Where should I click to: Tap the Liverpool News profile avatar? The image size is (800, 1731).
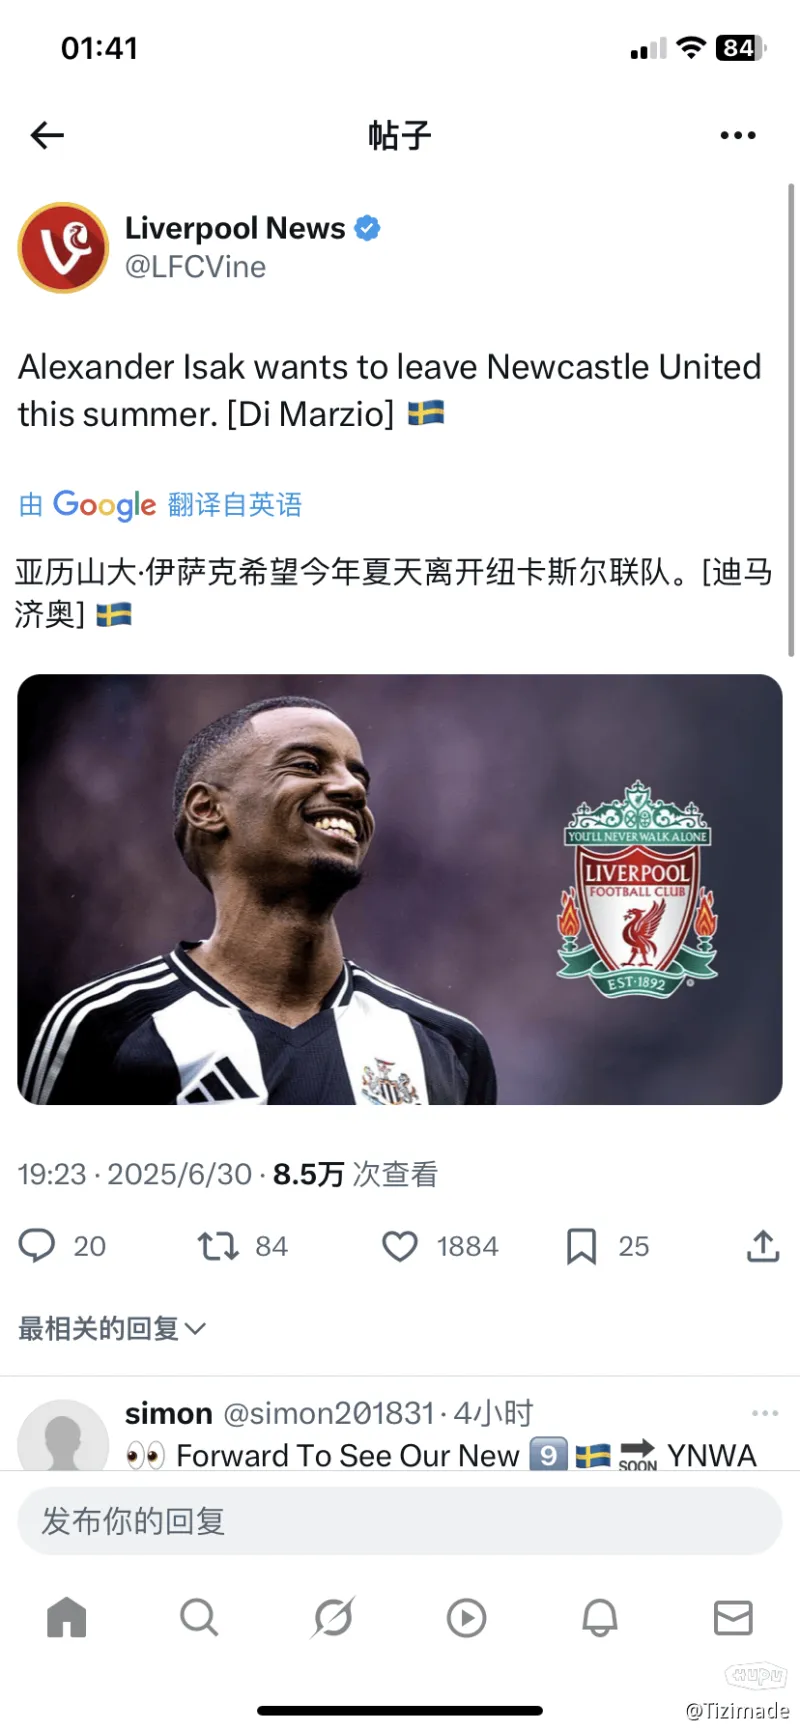tap(63, 248)
